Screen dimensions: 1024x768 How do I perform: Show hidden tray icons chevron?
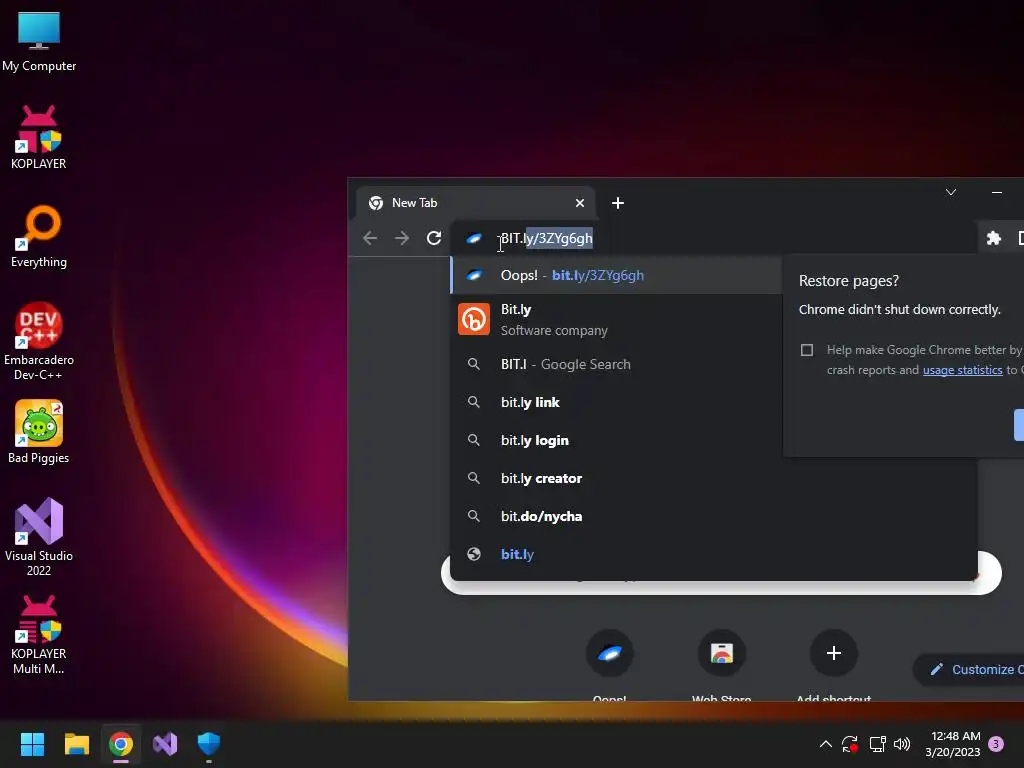825,744
